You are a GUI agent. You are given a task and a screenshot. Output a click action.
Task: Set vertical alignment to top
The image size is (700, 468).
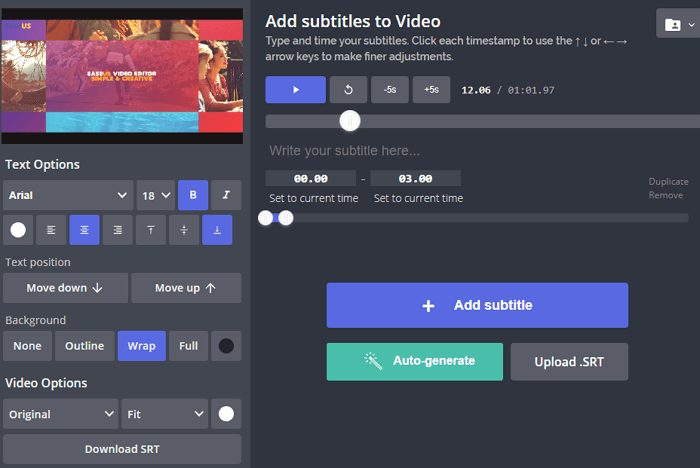pyautogui.click(x=151, y=230)
